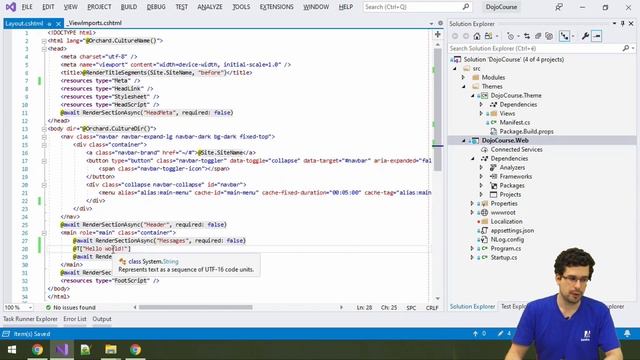
Task: Open the BUILD menu
Action: coord(129,7)
